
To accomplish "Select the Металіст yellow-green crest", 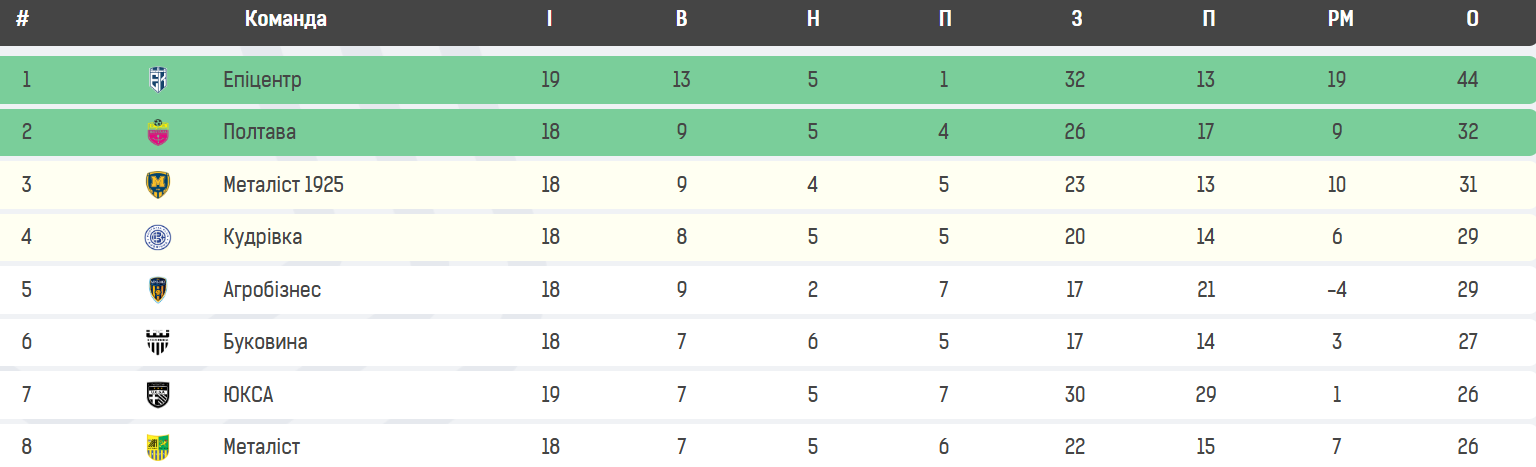I will [x=158, y=447].
